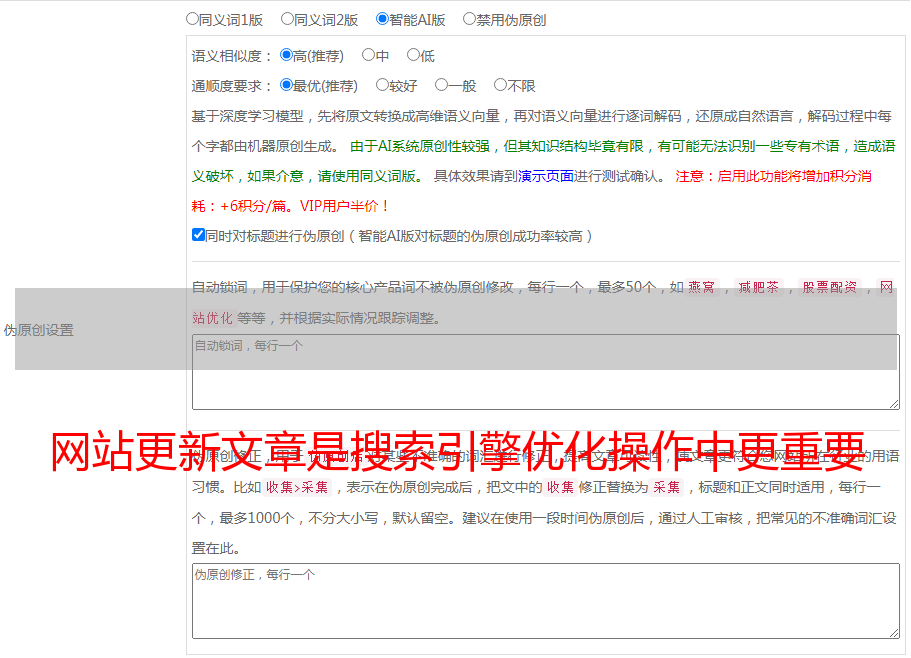Click the 伪原创修正 textarea resize handle
911x658 pixels.
pos(894,632)
